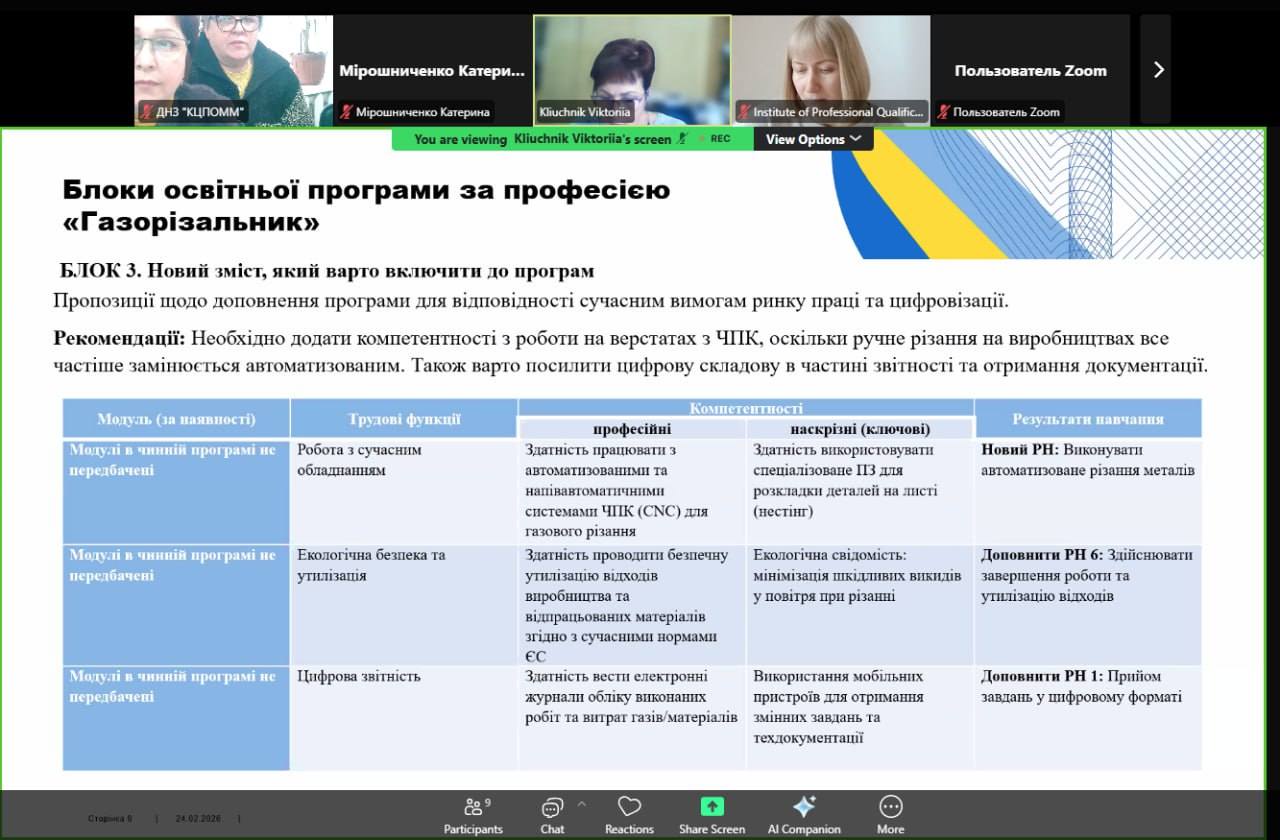
Task: Click muted mic icon on Пользователь Zoom label
Action: [x=943, y=112]
